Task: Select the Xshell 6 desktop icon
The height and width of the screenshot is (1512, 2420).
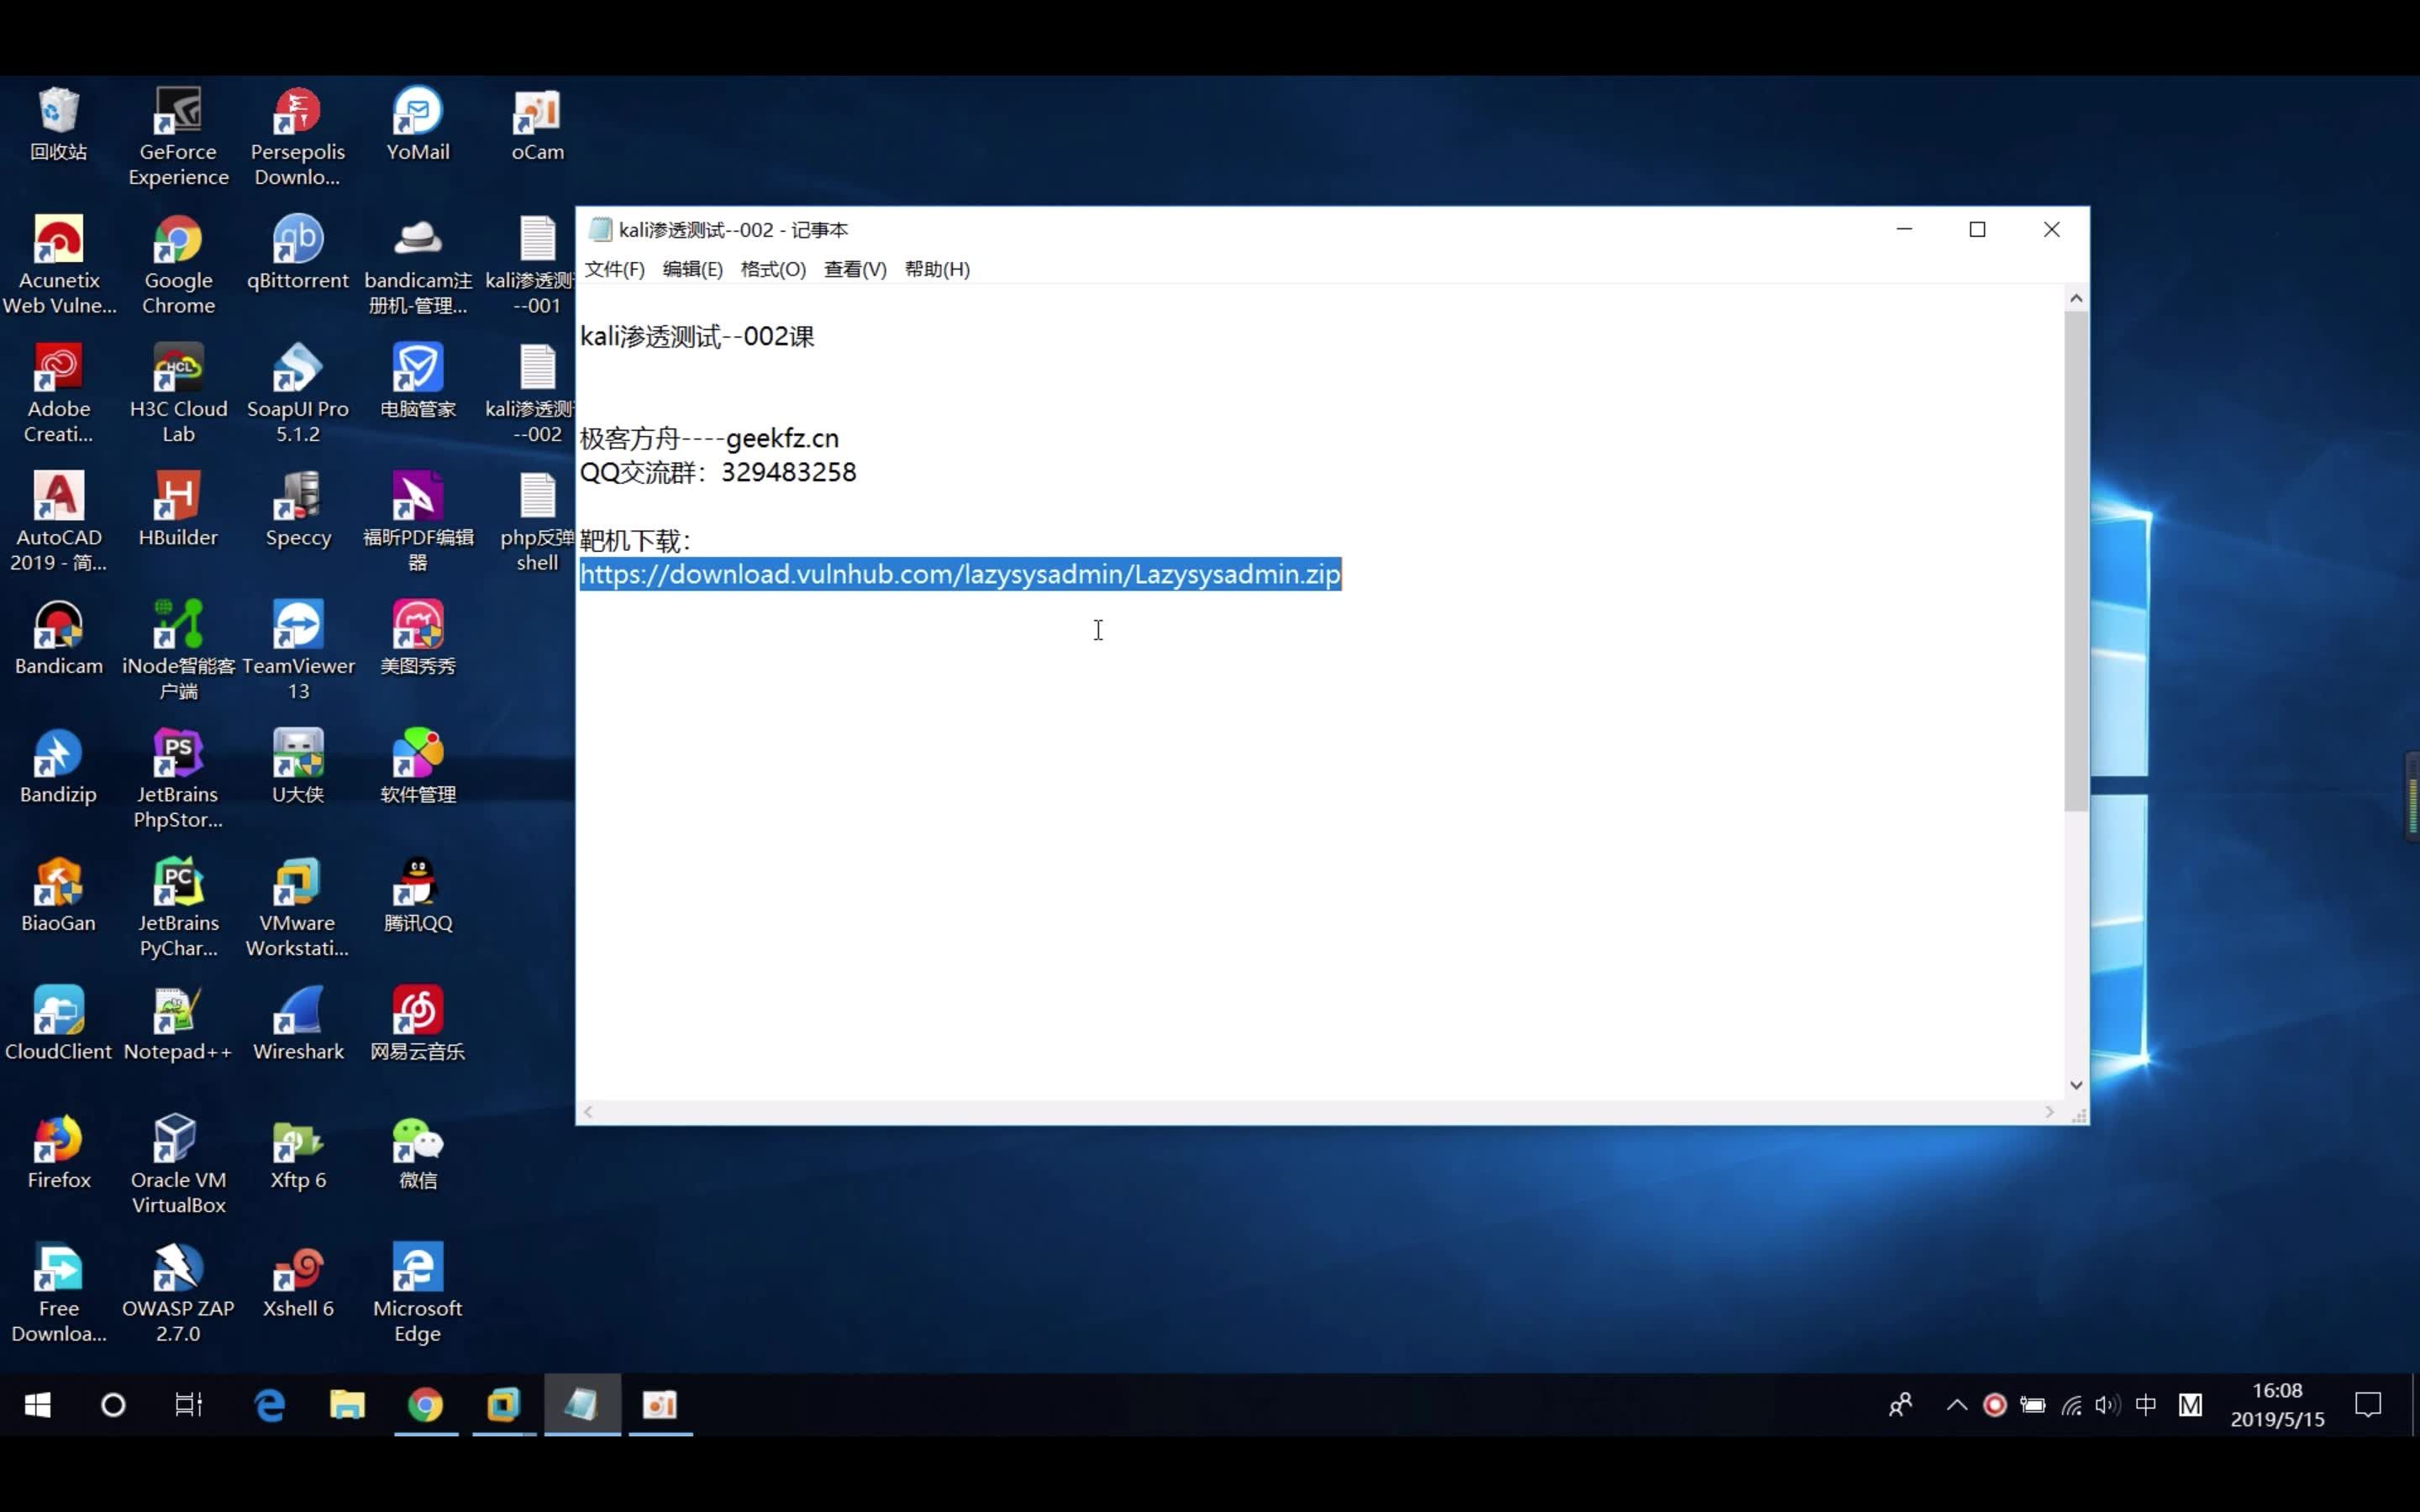Action: [297, 1281]
